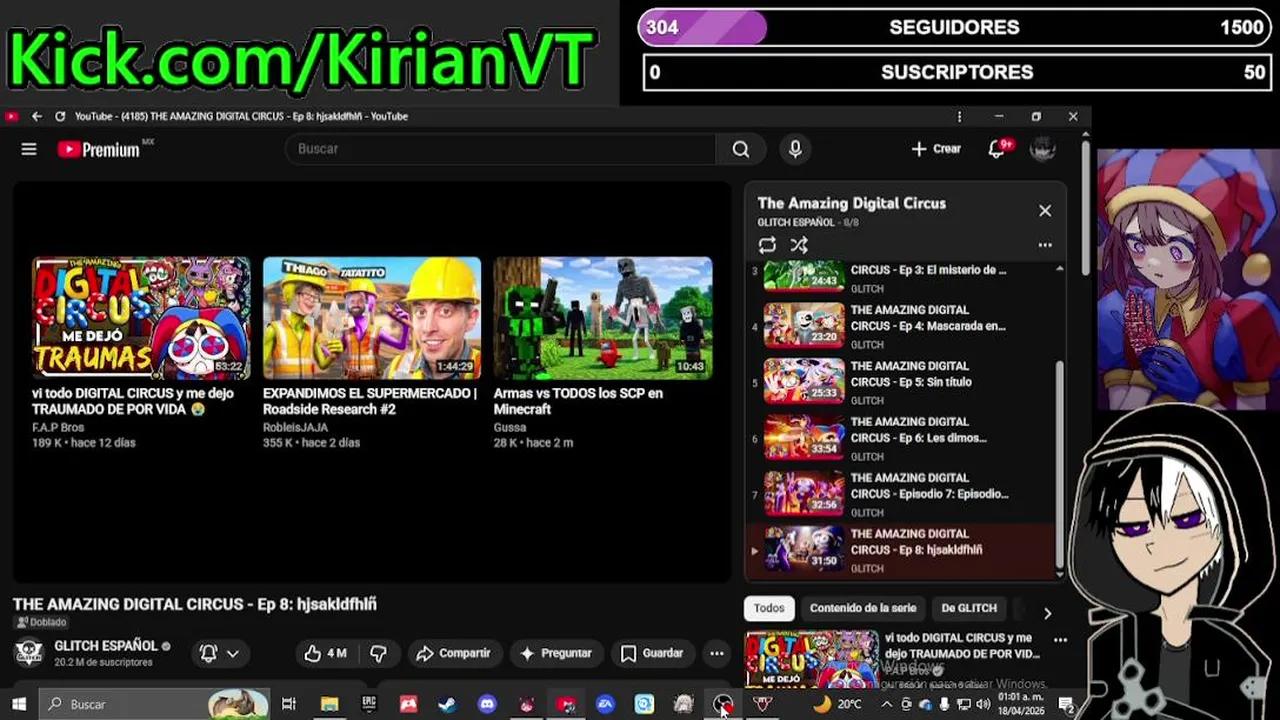Open the Windows Start menu

(18, 704)
